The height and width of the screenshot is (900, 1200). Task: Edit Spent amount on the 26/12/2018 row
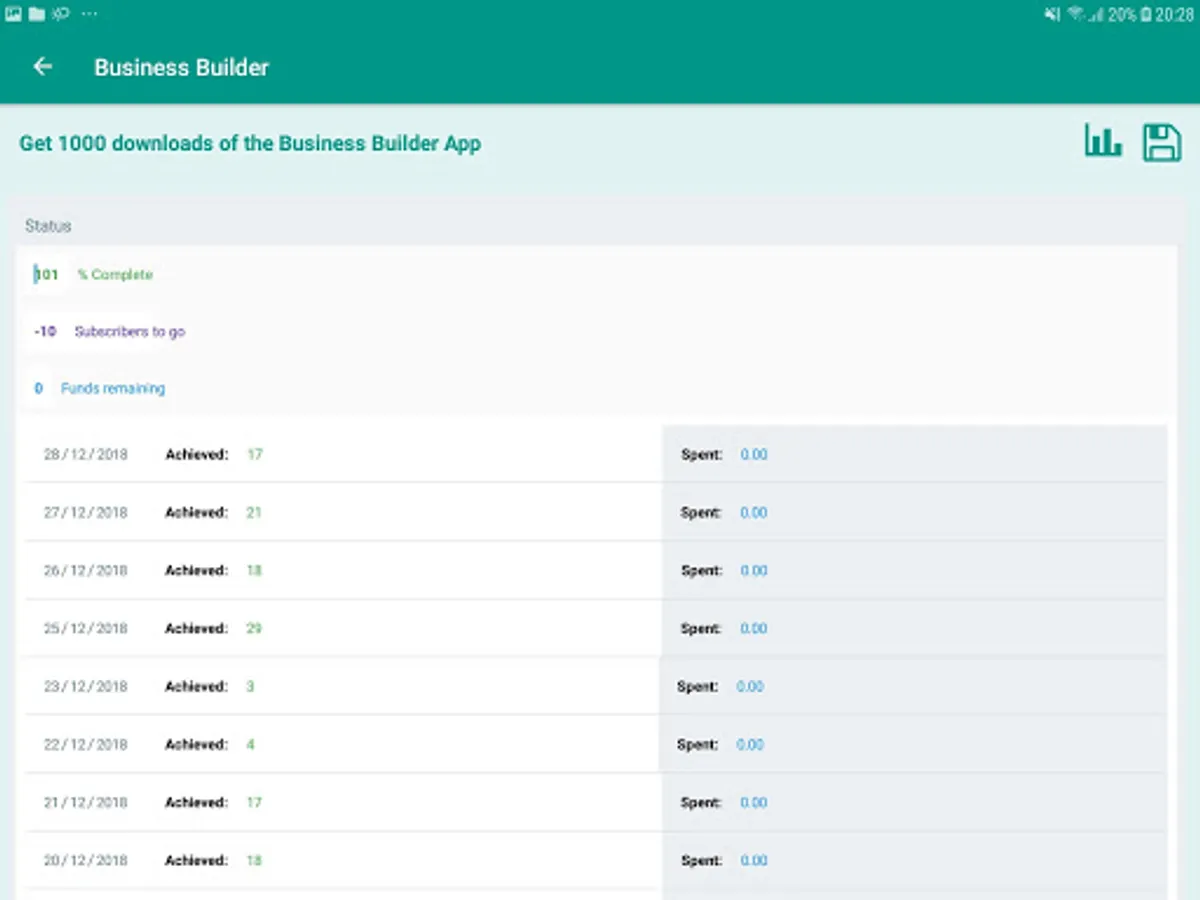pos(753,571)
